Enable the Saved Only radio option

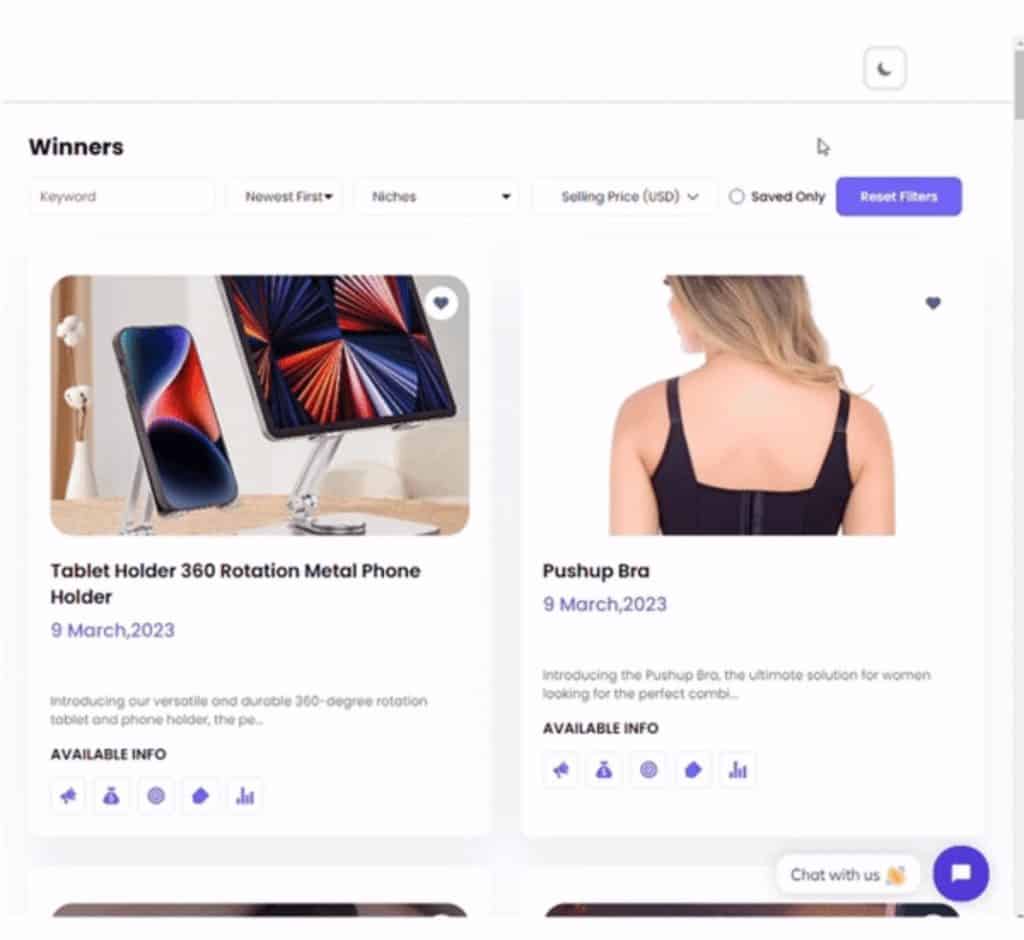737,197
